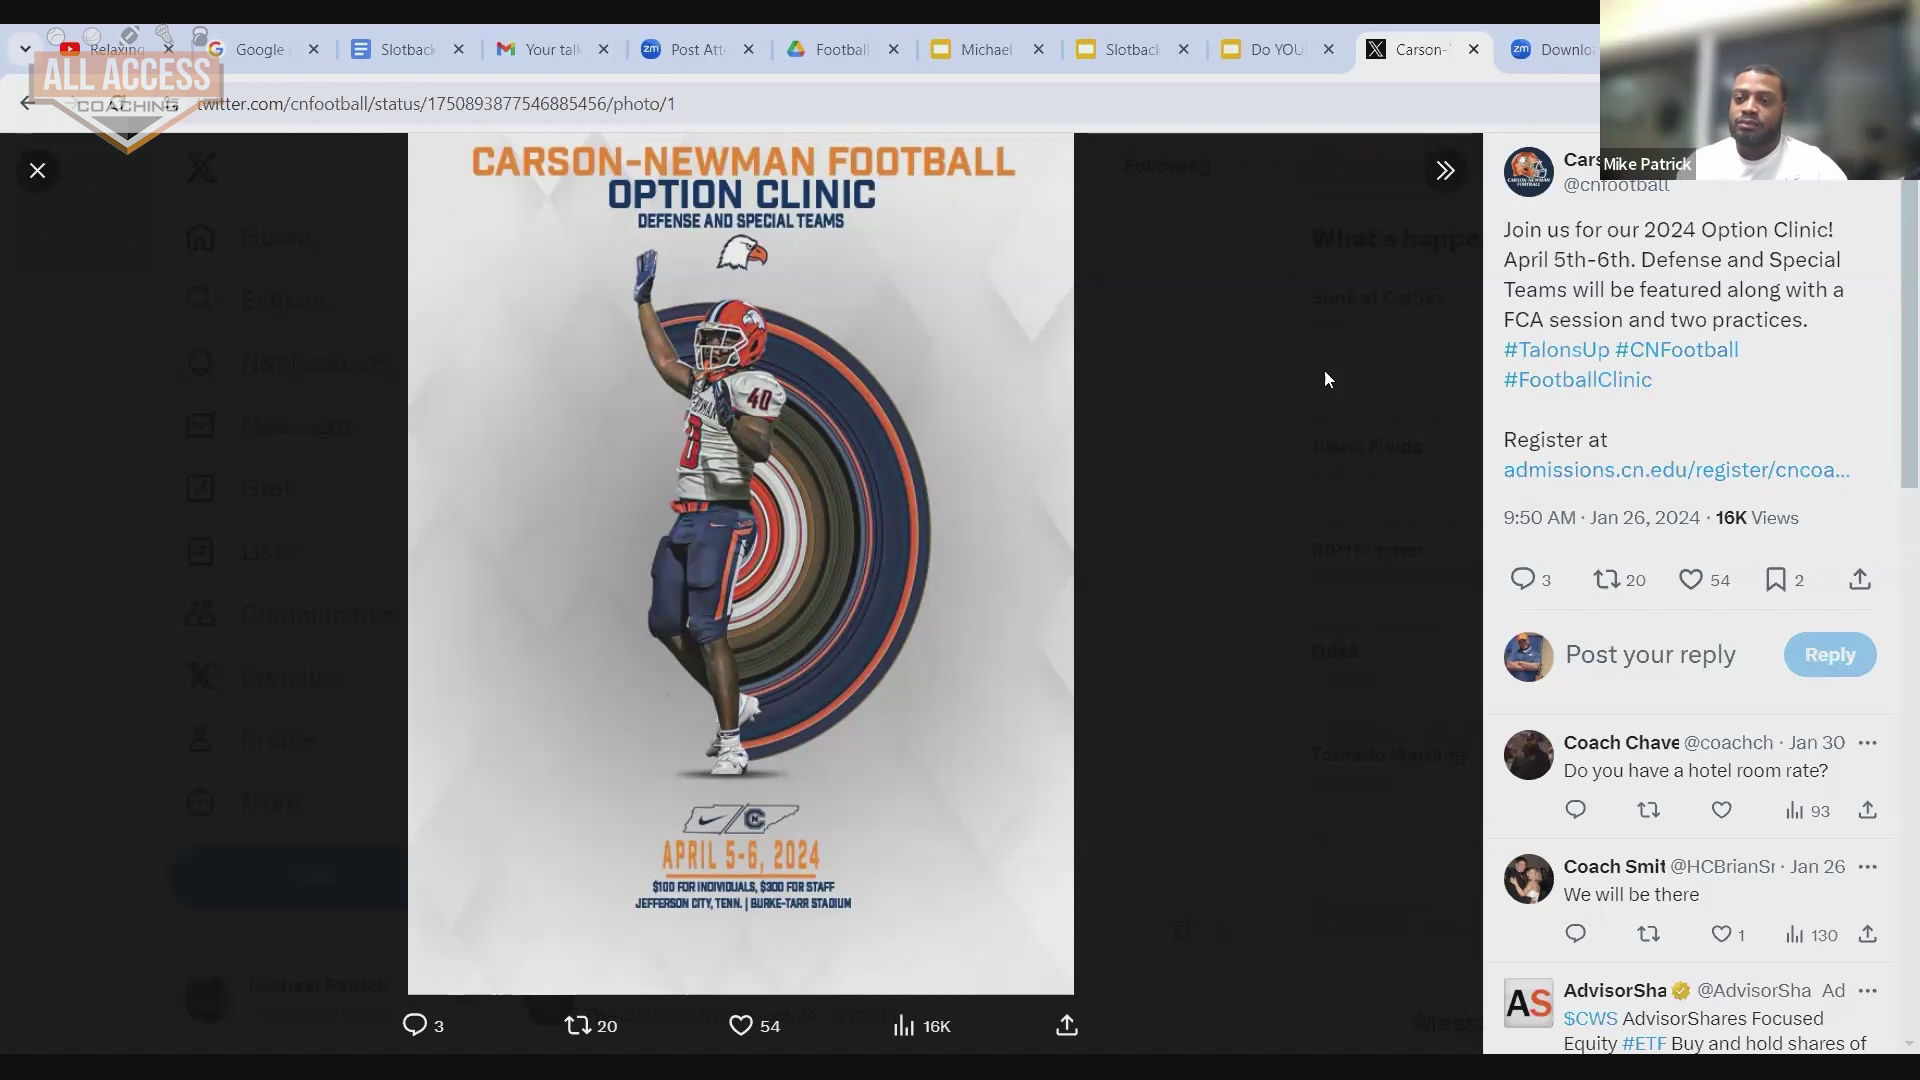The width and height of the screenshot is (1920, 1080).
Task: Switch to the Gmail 'Your talk' tab
Action: 552,49
